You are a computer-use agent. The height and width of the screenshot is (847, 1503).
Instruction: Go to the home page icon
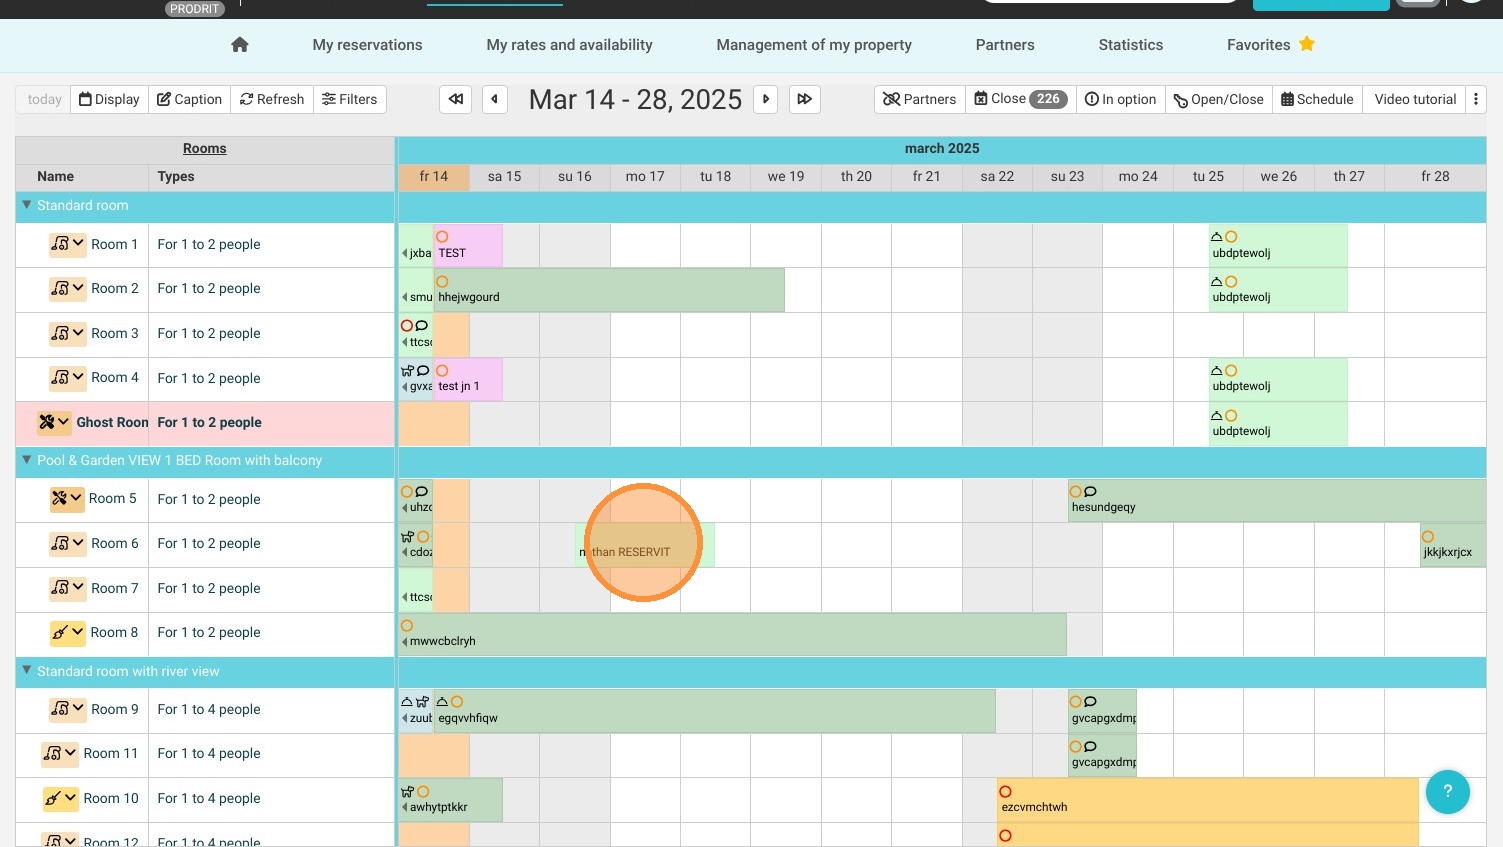239,45
